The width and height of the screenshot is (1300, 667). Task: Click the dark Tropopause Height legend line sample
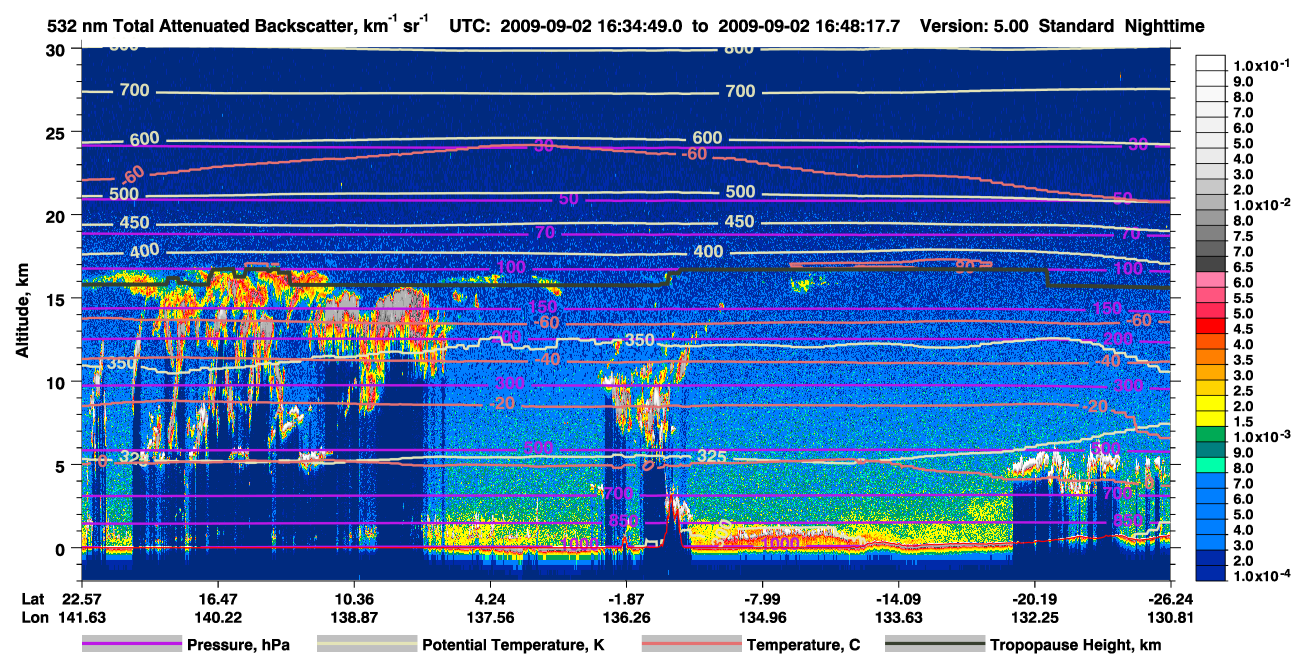936,644
